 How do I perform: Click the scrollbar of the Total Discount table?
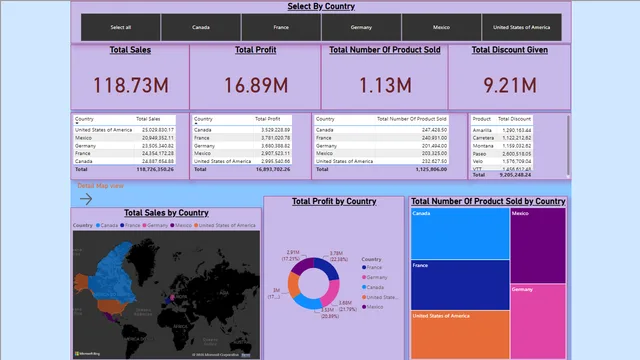(568, 145)
